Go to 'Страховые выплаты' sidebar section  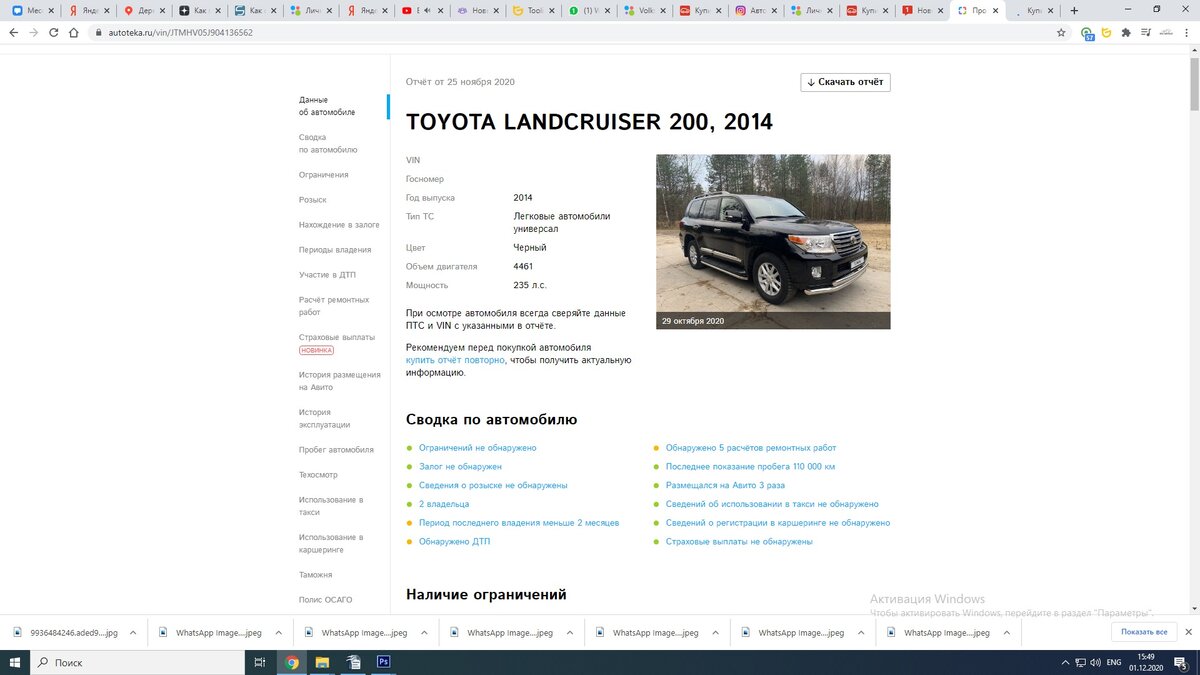(x=337, y=338)
